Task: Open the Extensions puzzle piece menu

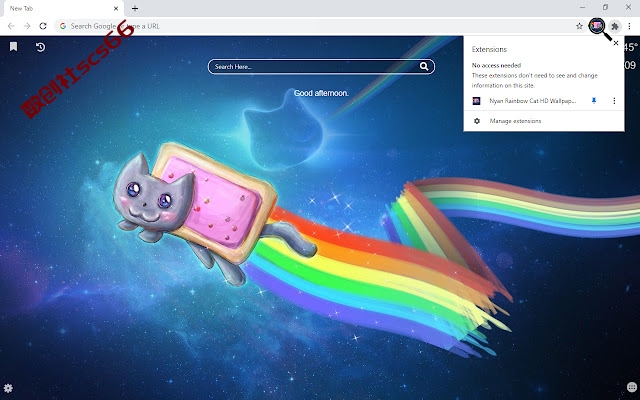Action: pos(615,27)
